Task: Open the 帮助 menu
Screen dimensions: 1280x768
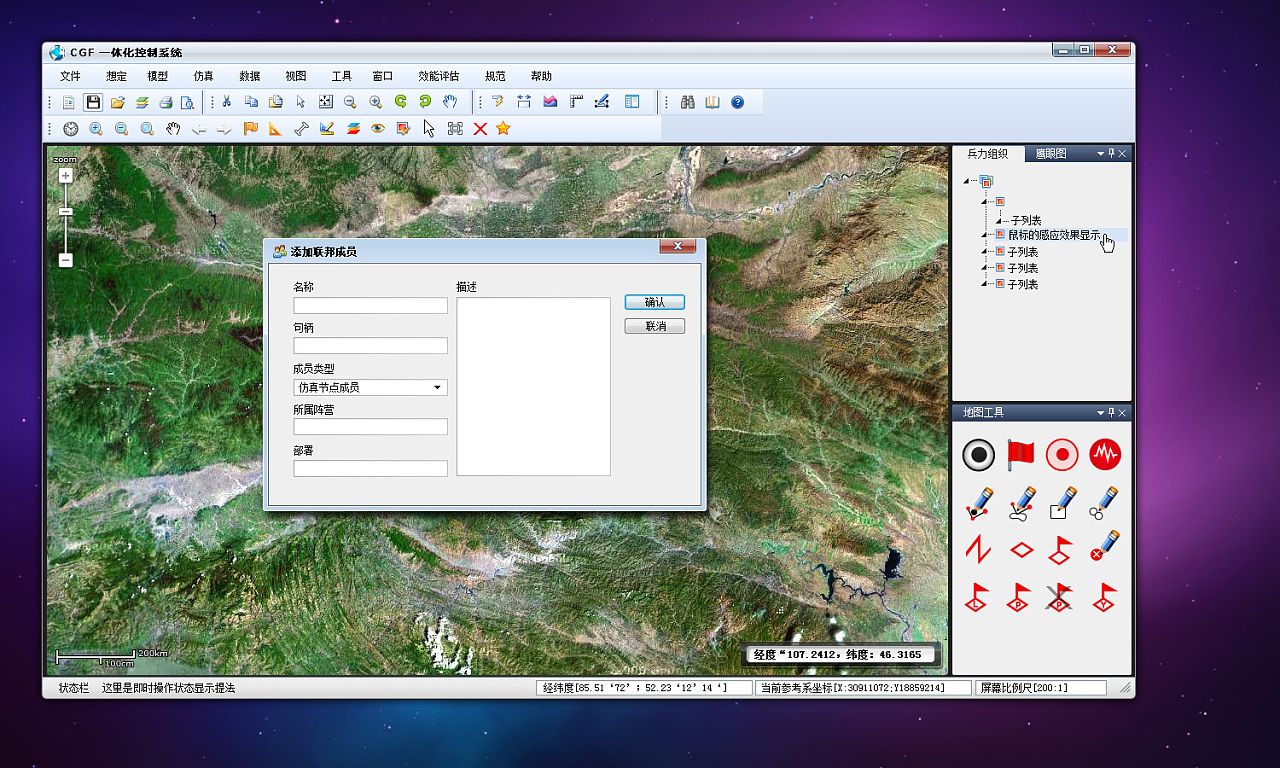Action: 541,76
